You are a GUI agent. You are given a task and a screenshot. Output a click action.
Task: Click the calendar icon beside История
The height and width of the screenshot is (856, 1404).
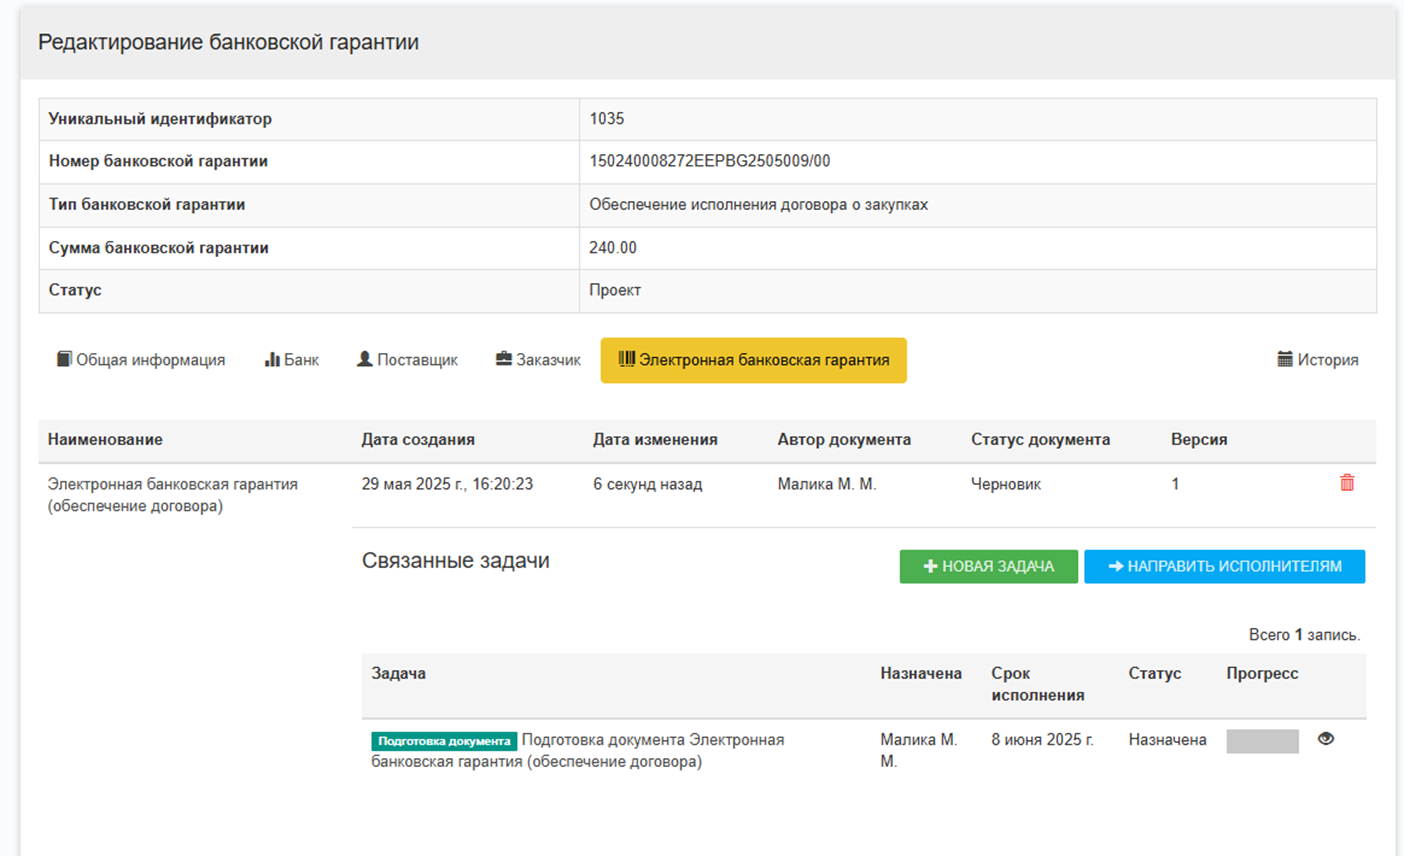(1285, 359)
